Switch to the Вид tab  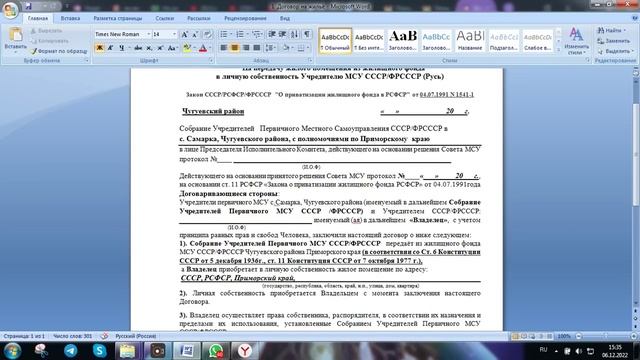[285, 18]
